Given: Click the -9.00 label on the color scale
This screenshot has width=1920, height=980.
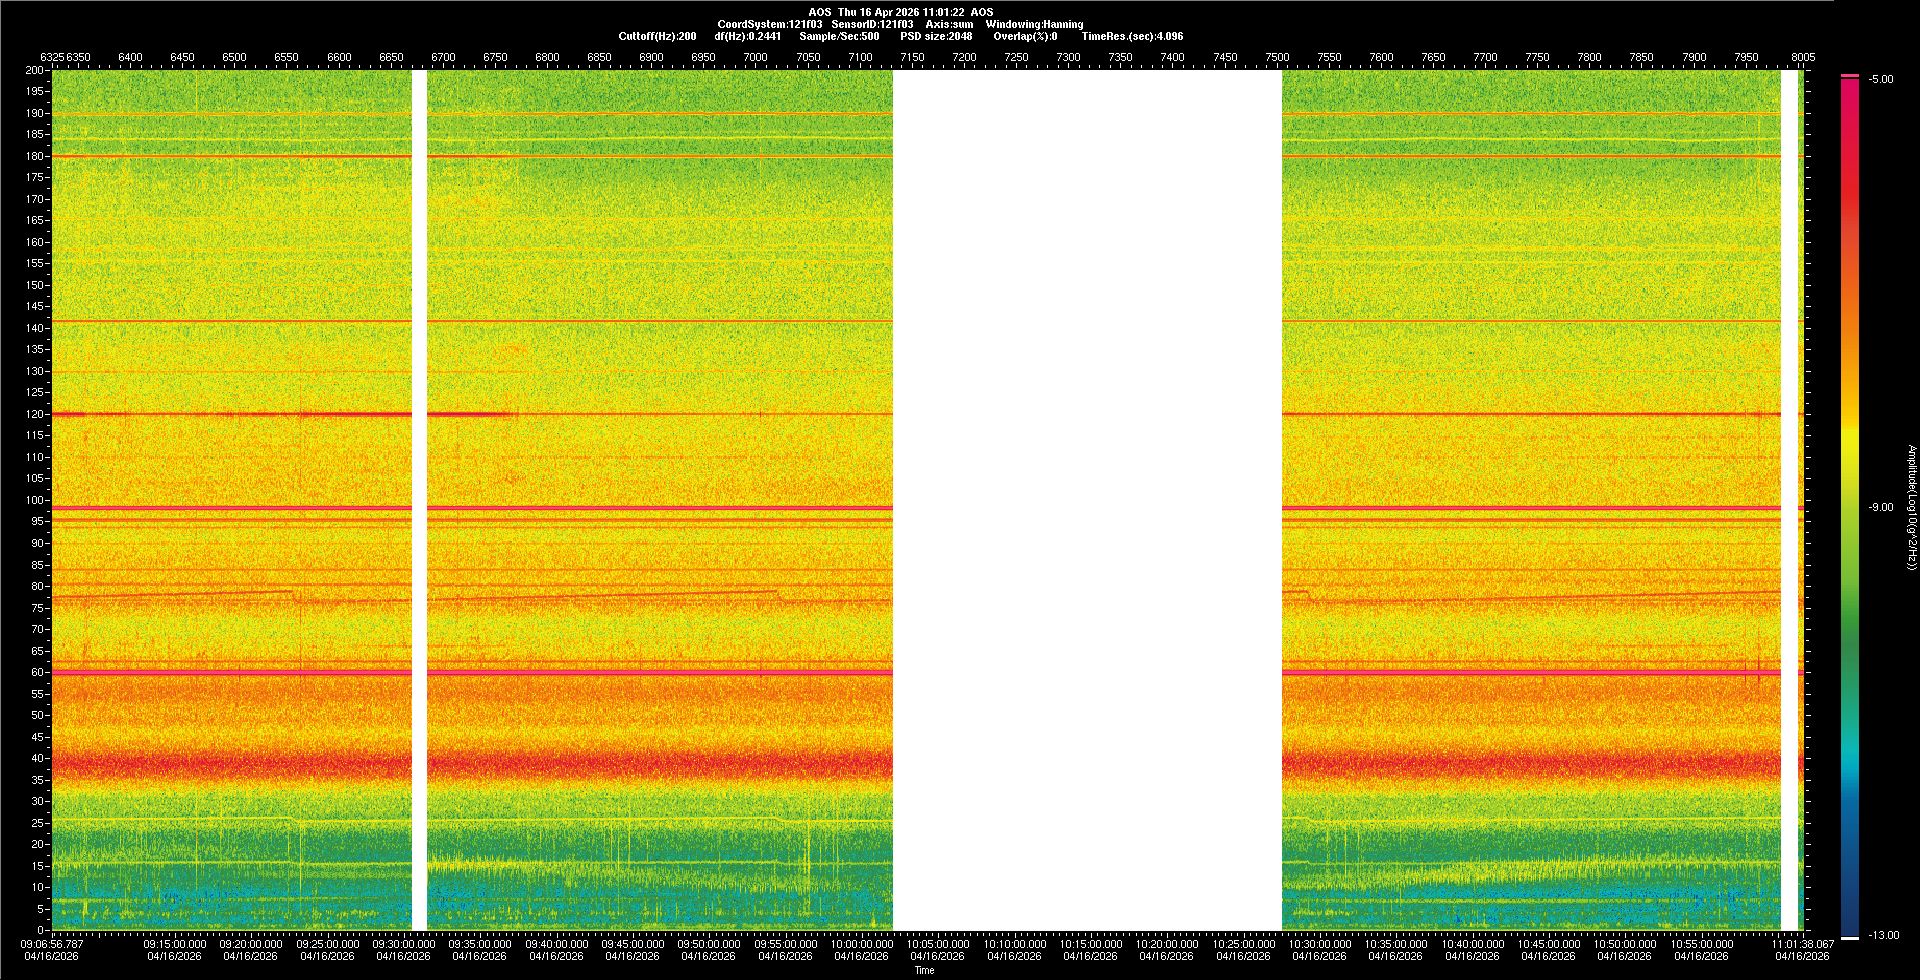Looking at the screenshot, I should [x=1880, y=507].
